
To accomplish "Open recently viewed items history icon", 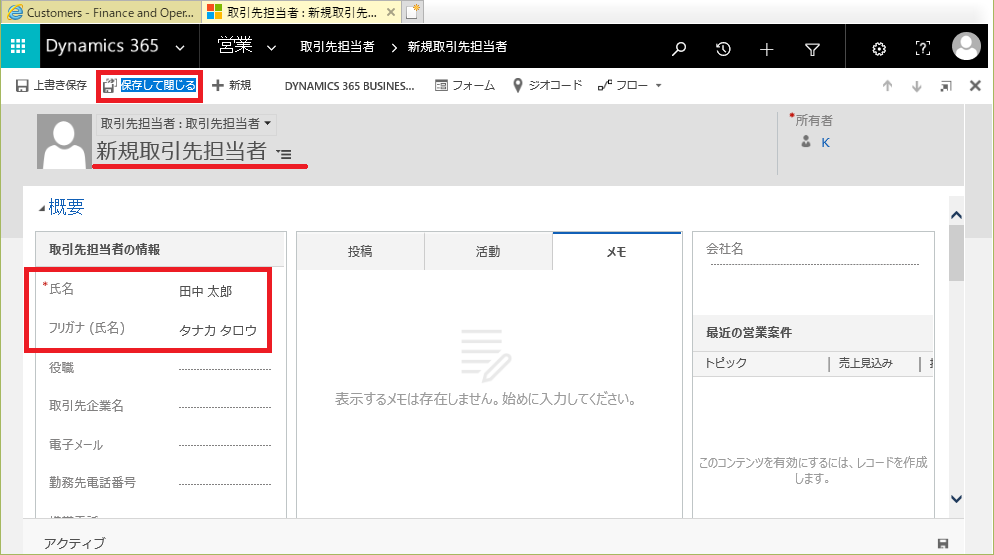I will 723,48.
